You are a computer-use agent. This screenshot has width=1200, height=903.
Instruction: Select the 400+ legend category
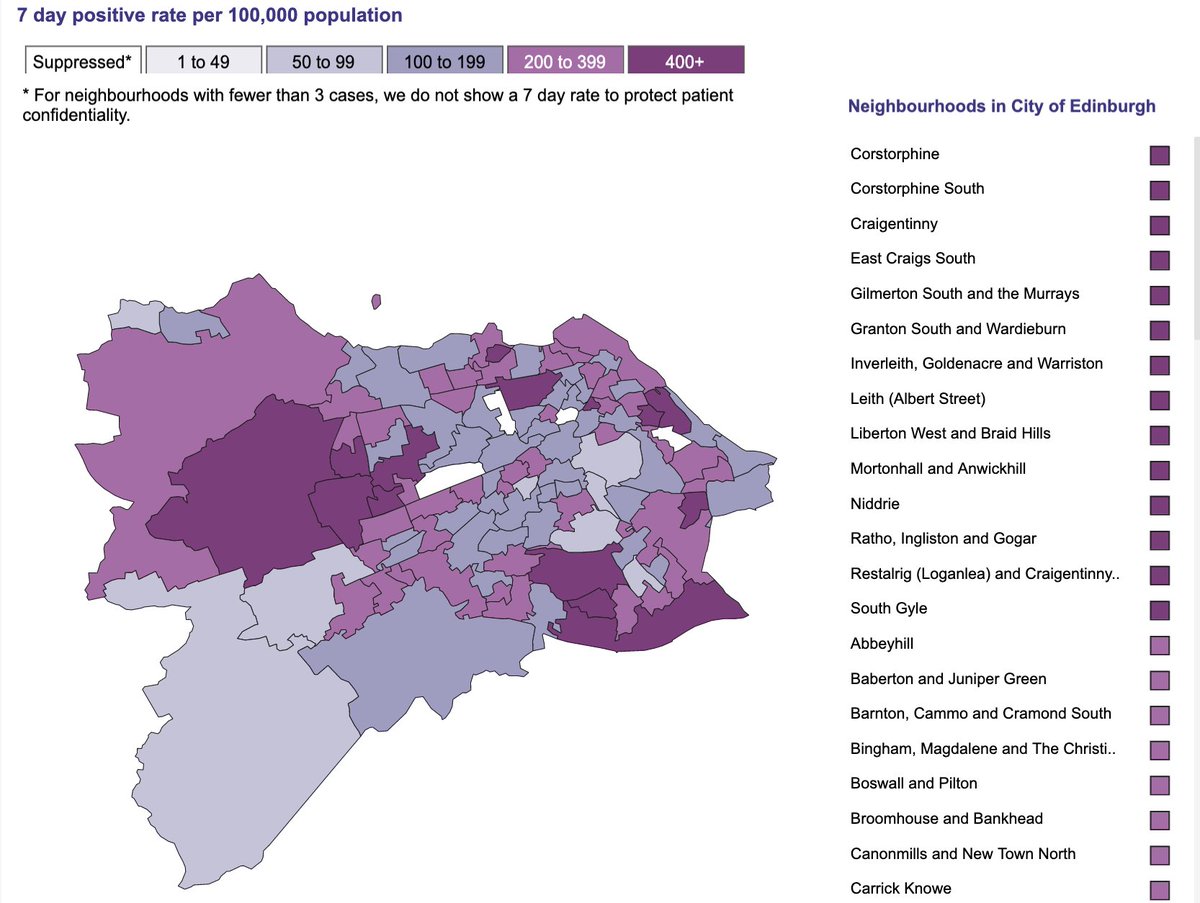click(685, 59)
